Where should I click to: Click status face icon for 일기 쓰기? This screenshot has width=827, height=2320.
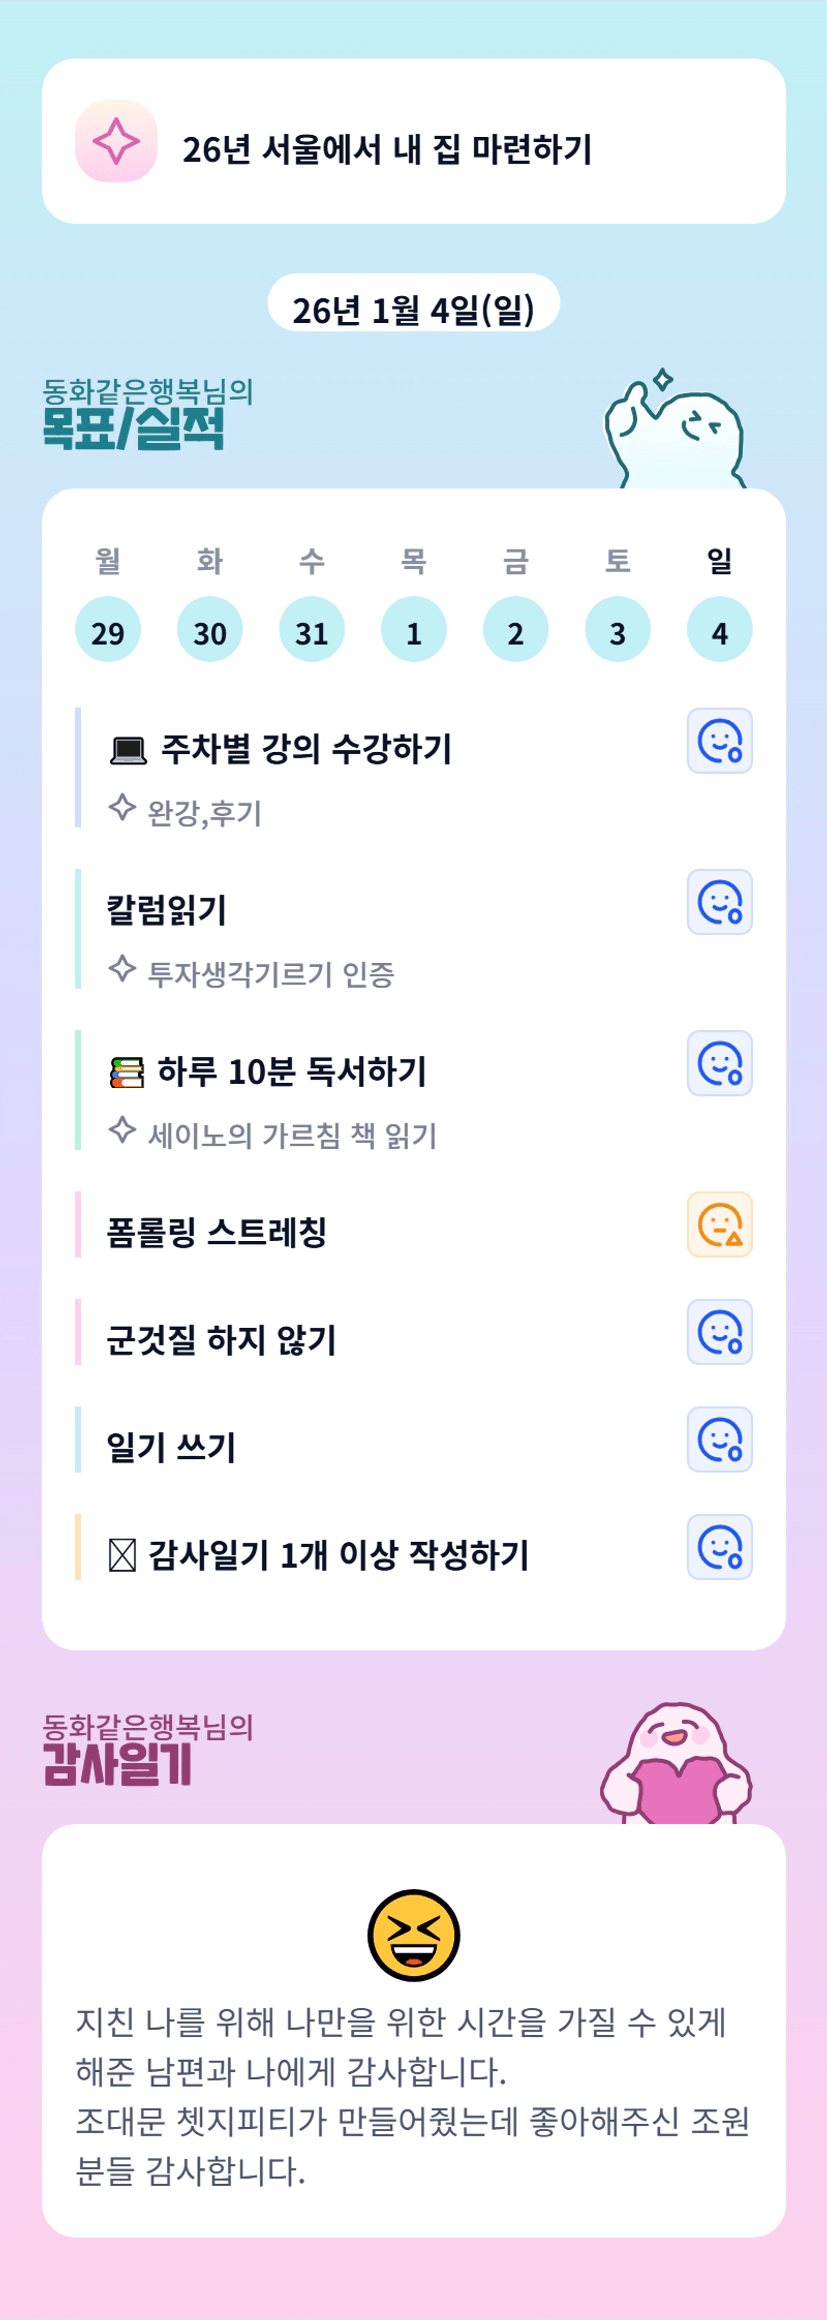(719, 1440)
